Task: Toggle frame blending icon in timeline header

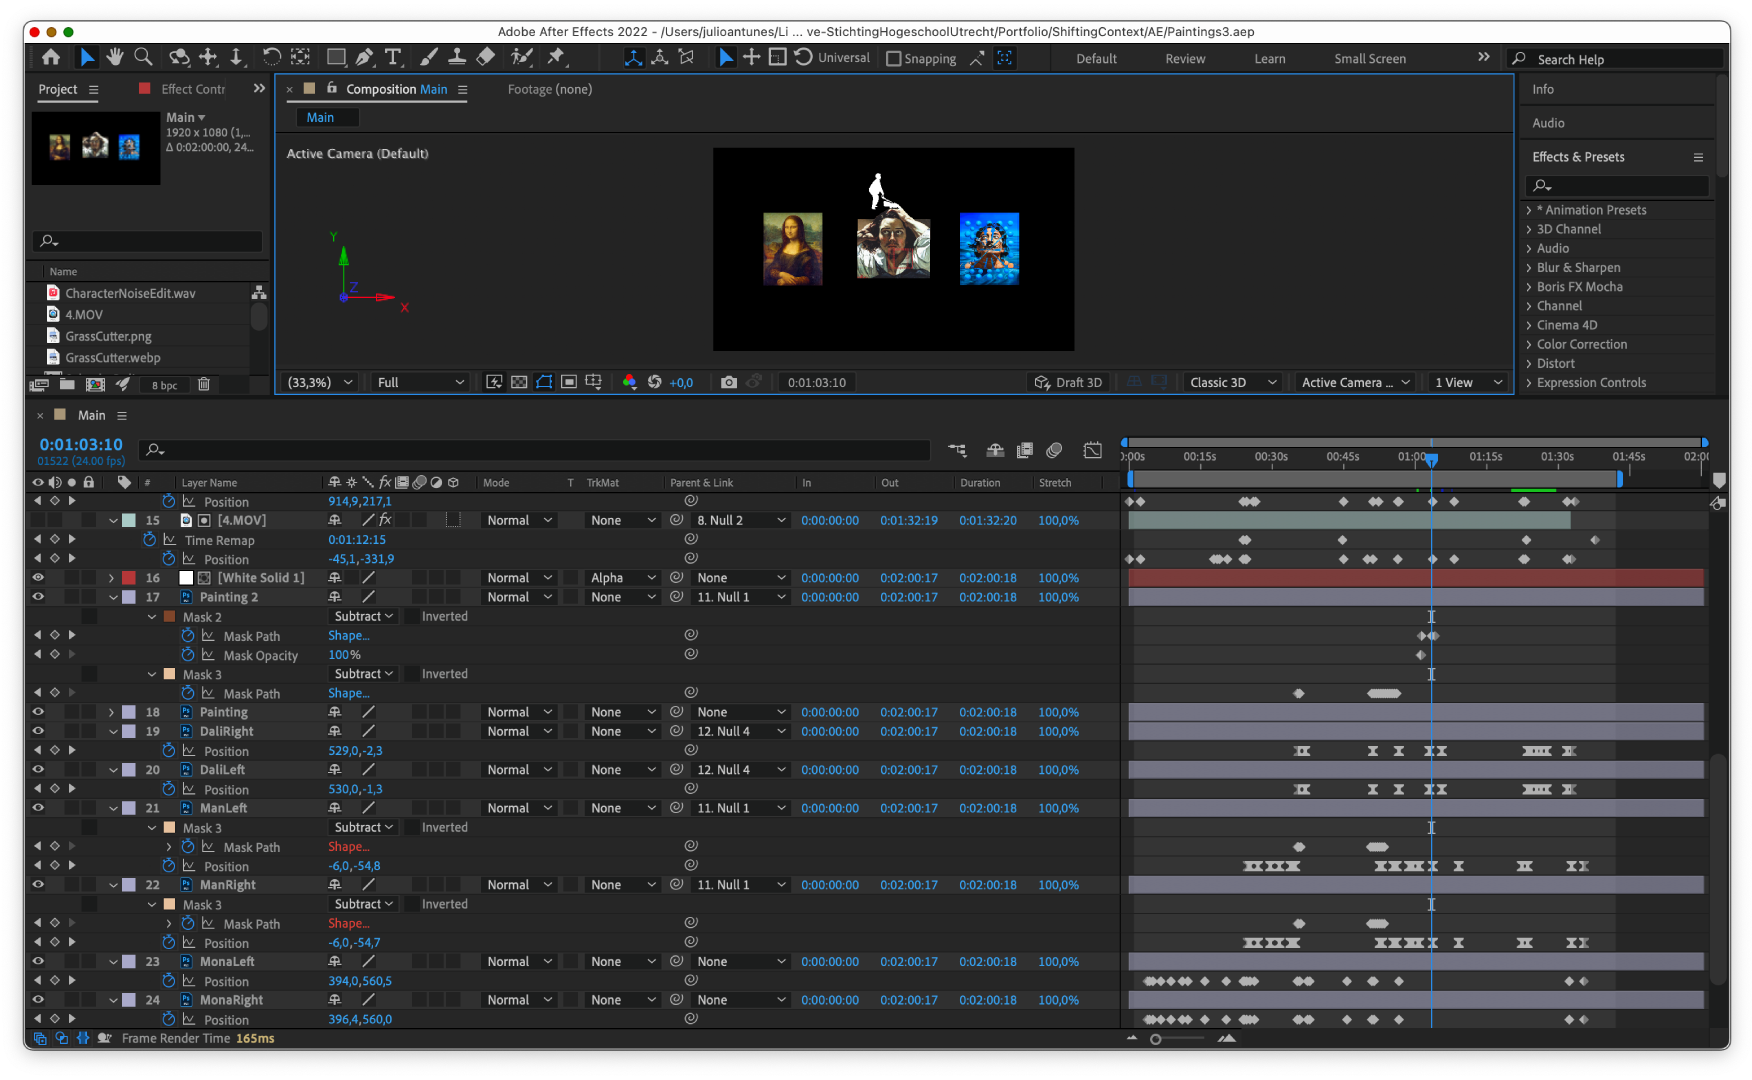Action: coord(1025,450)
